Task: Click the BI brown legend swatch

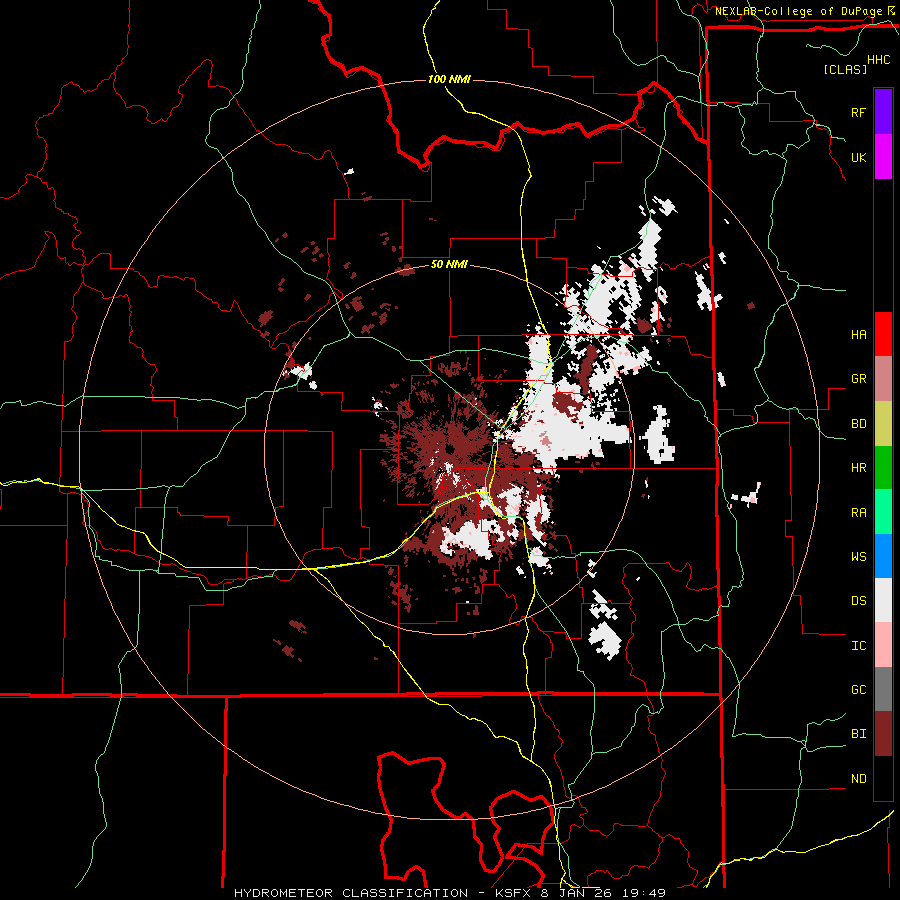Action: [883, 734]
